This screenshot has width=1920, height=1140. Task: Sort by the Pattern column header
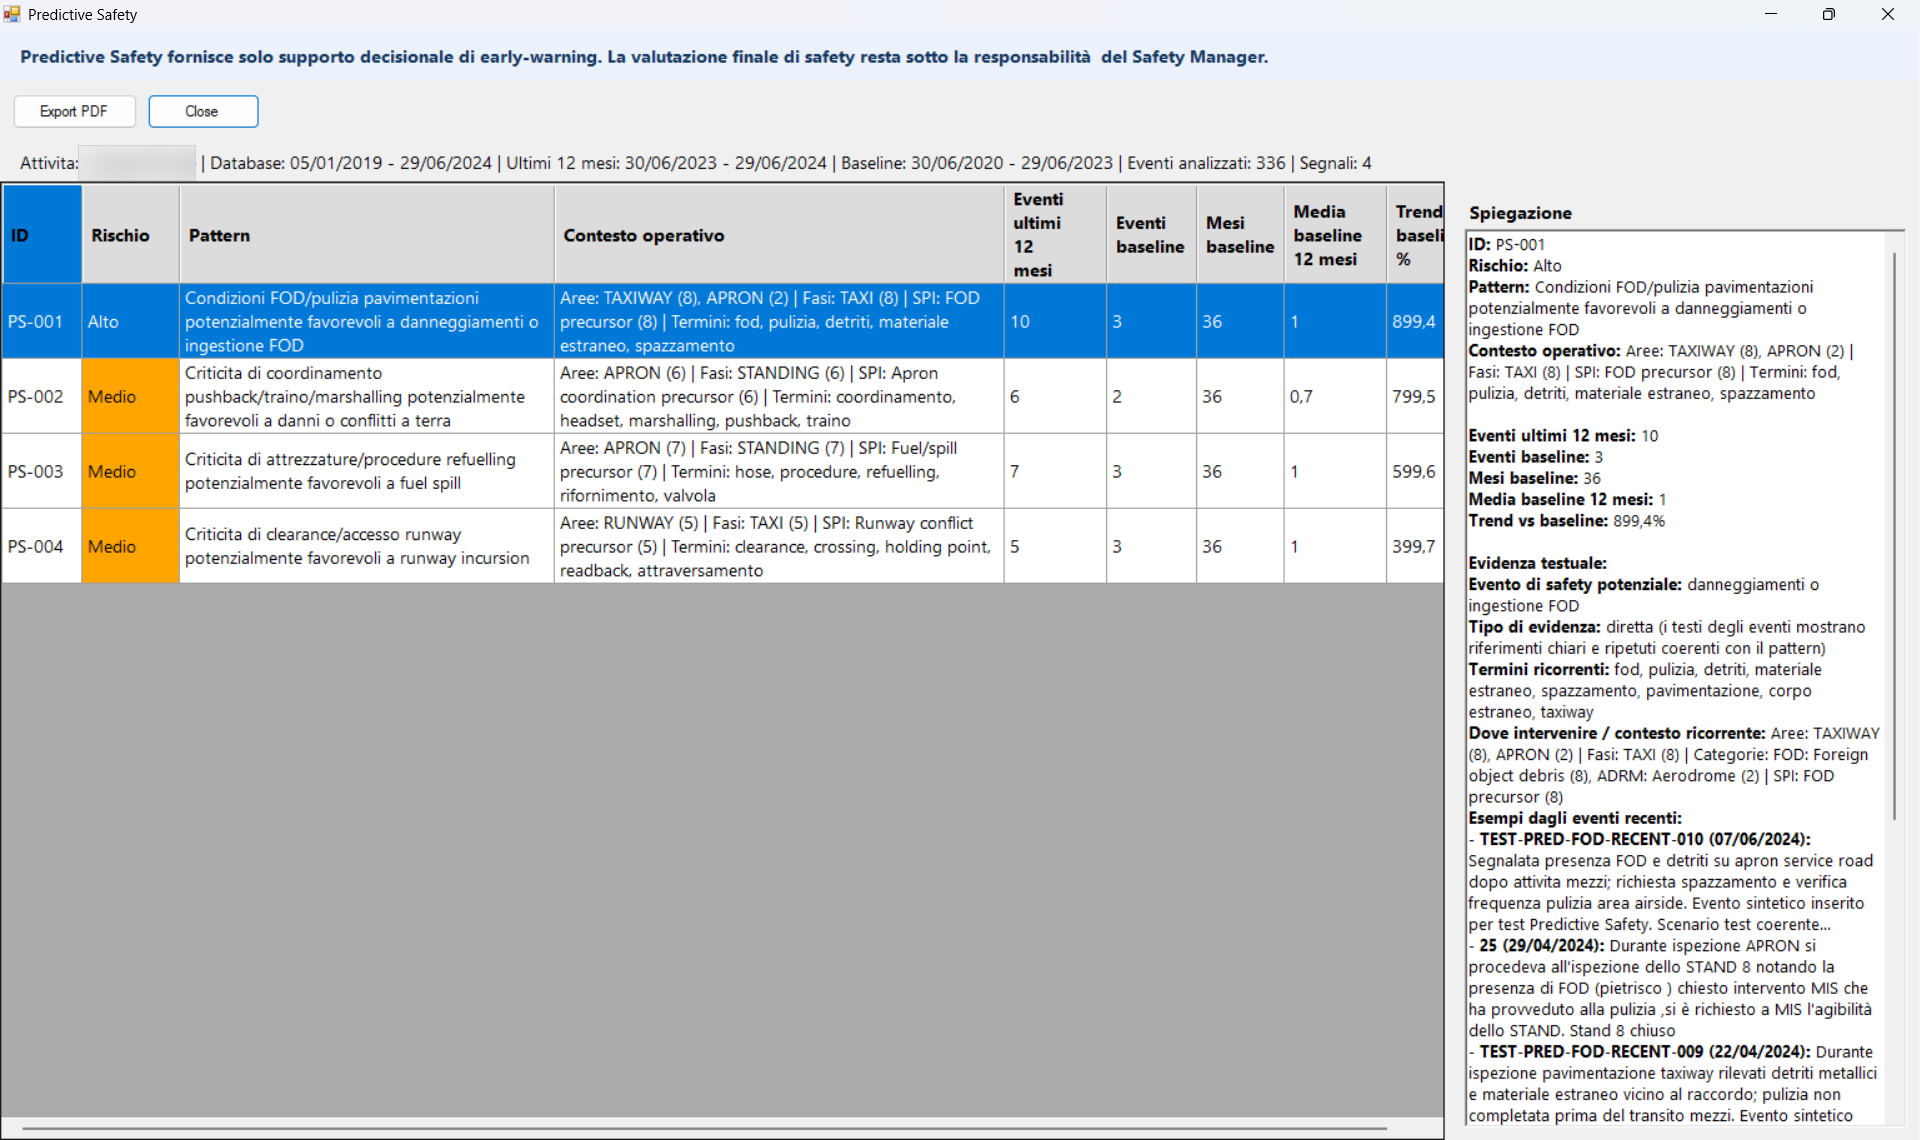click(x=367, y=235)
